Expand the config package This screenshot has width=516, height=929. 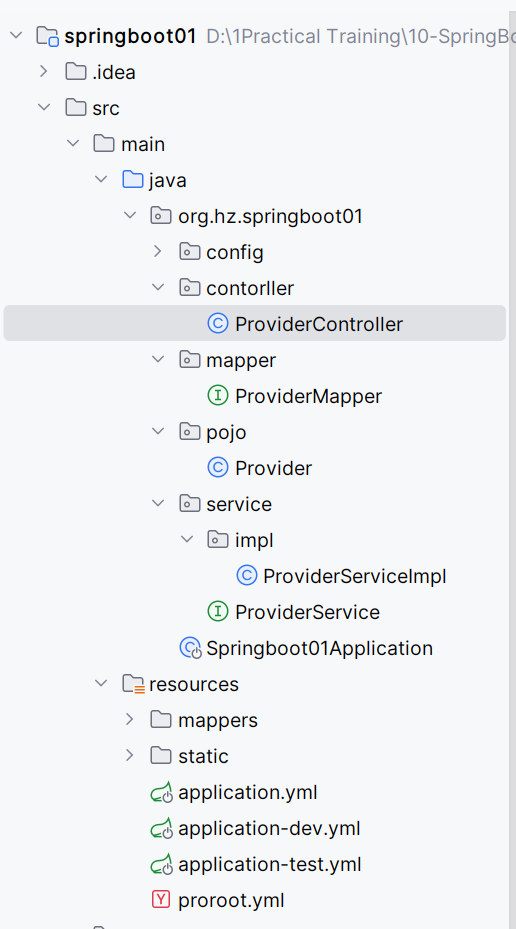(x=157, y=252)
